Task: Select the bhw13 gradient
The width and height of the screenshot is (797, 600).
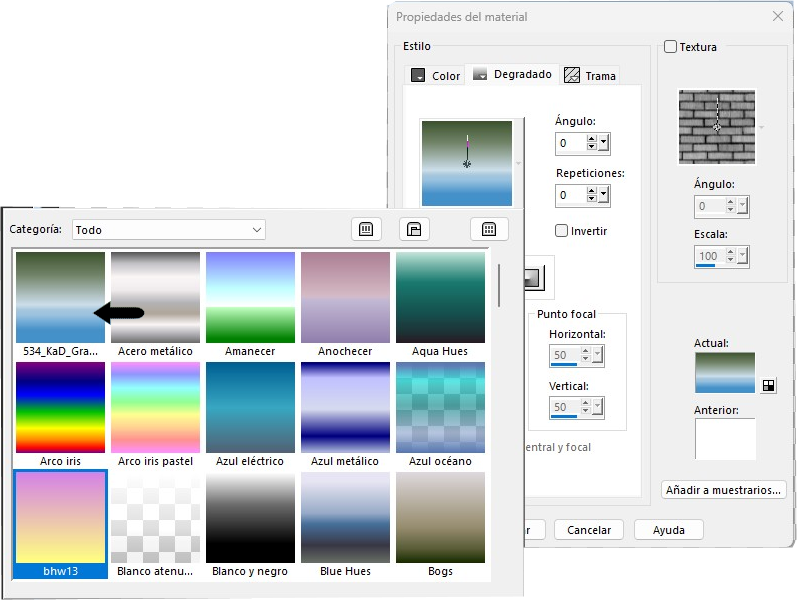Action: coord(60,524)
